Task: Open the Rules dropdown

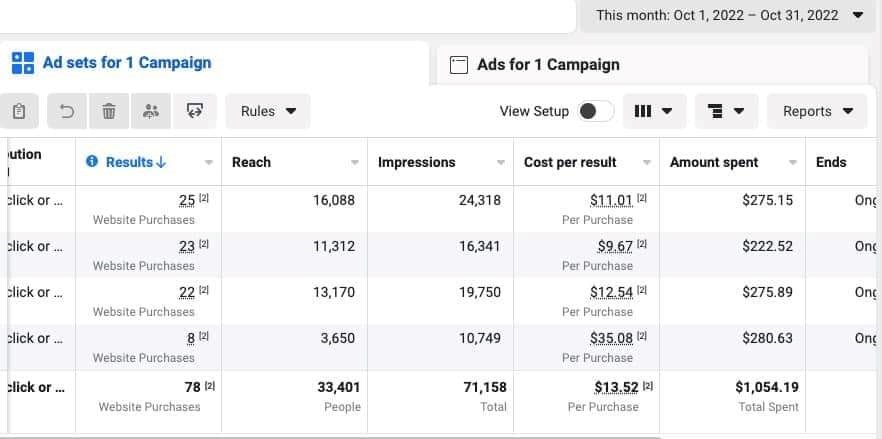Action: [x=268, y=112]
